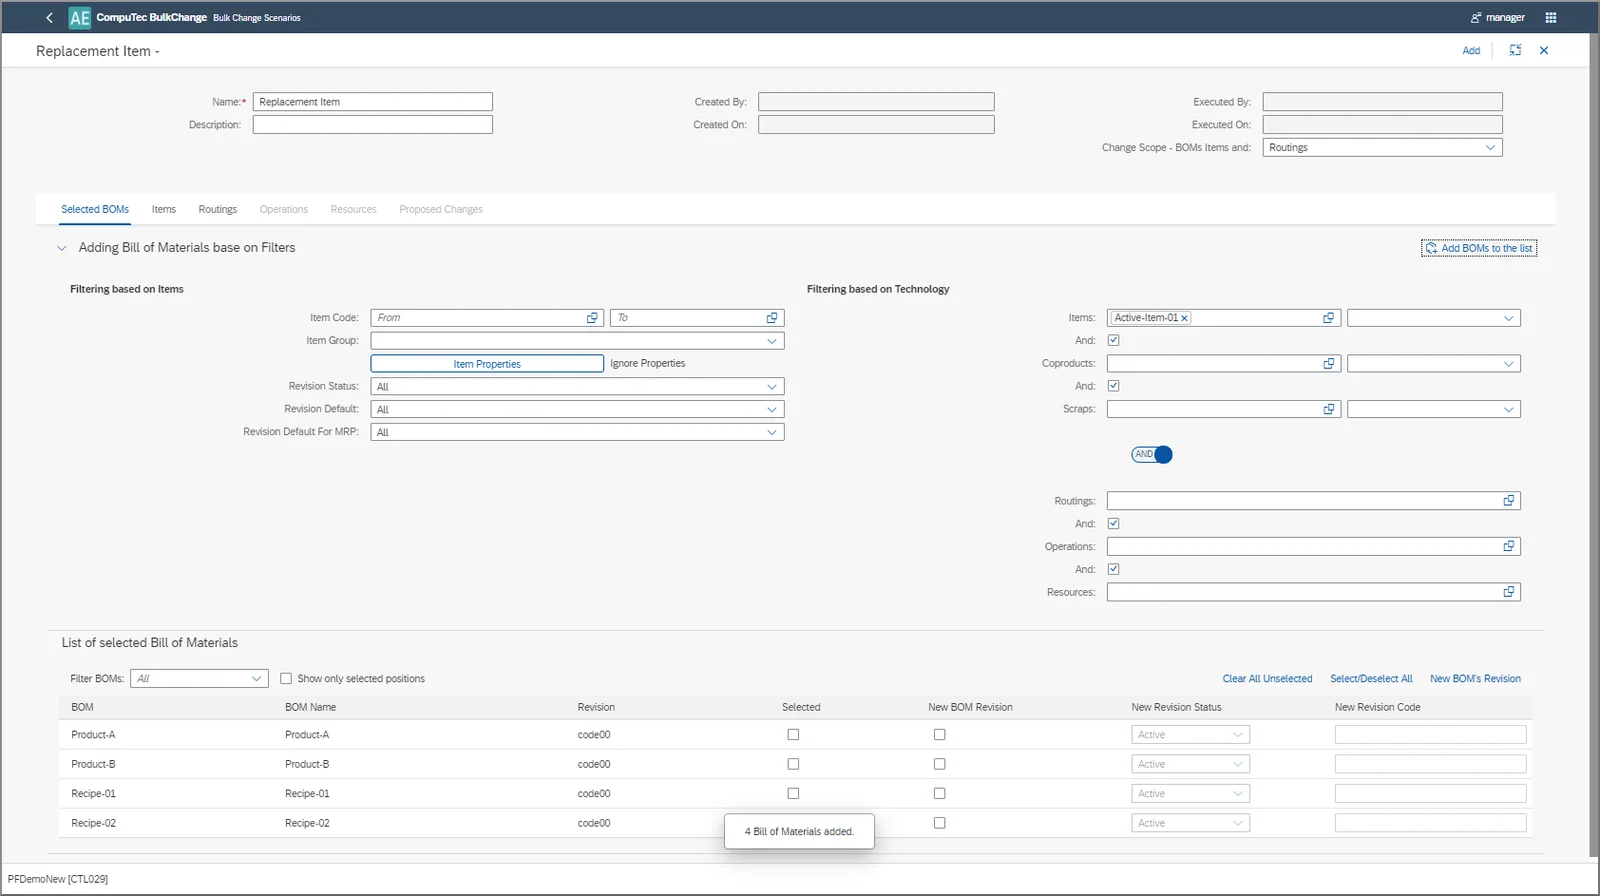This screenshot has height=896, width=1600.
Task: Open the app grid launcher icon
Action: click(1551, 17)
